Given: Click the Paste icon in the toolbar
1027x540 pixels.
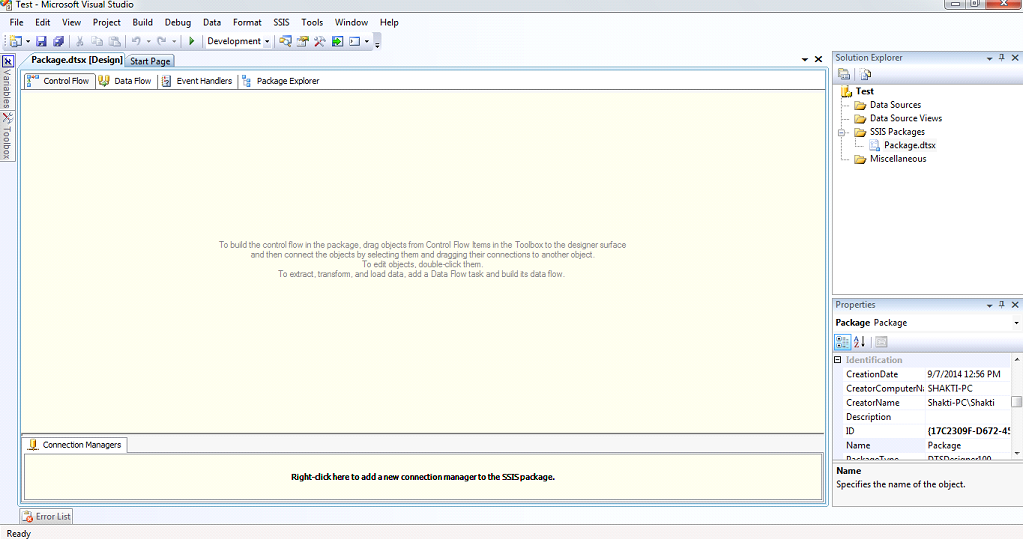Looking at the screenshot, I should [115, 41].
